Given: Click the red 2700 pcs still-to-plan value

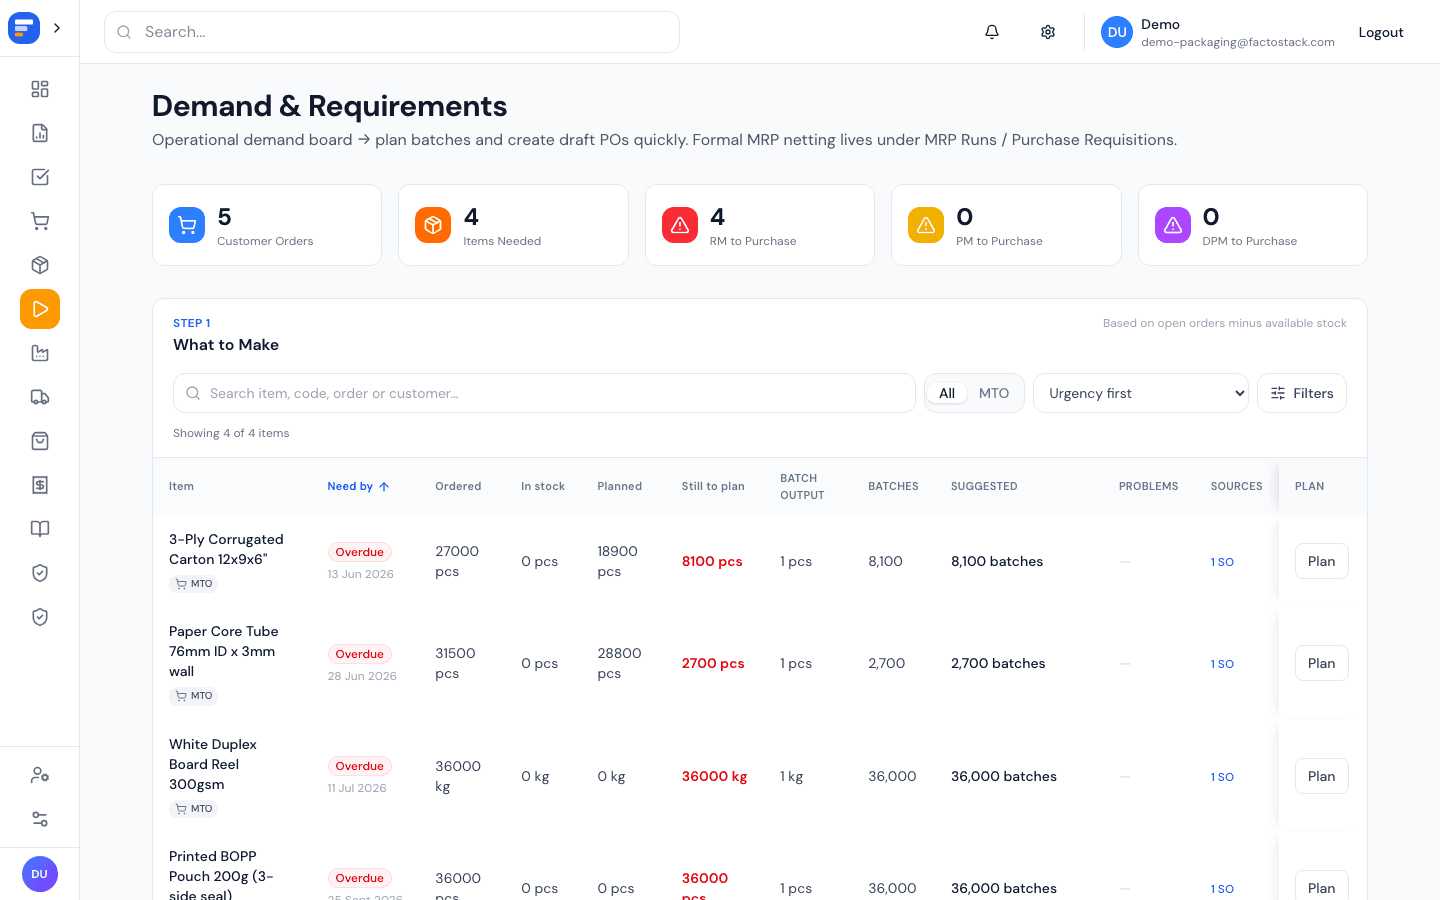Looking at the screenshot, I should 713,663.
